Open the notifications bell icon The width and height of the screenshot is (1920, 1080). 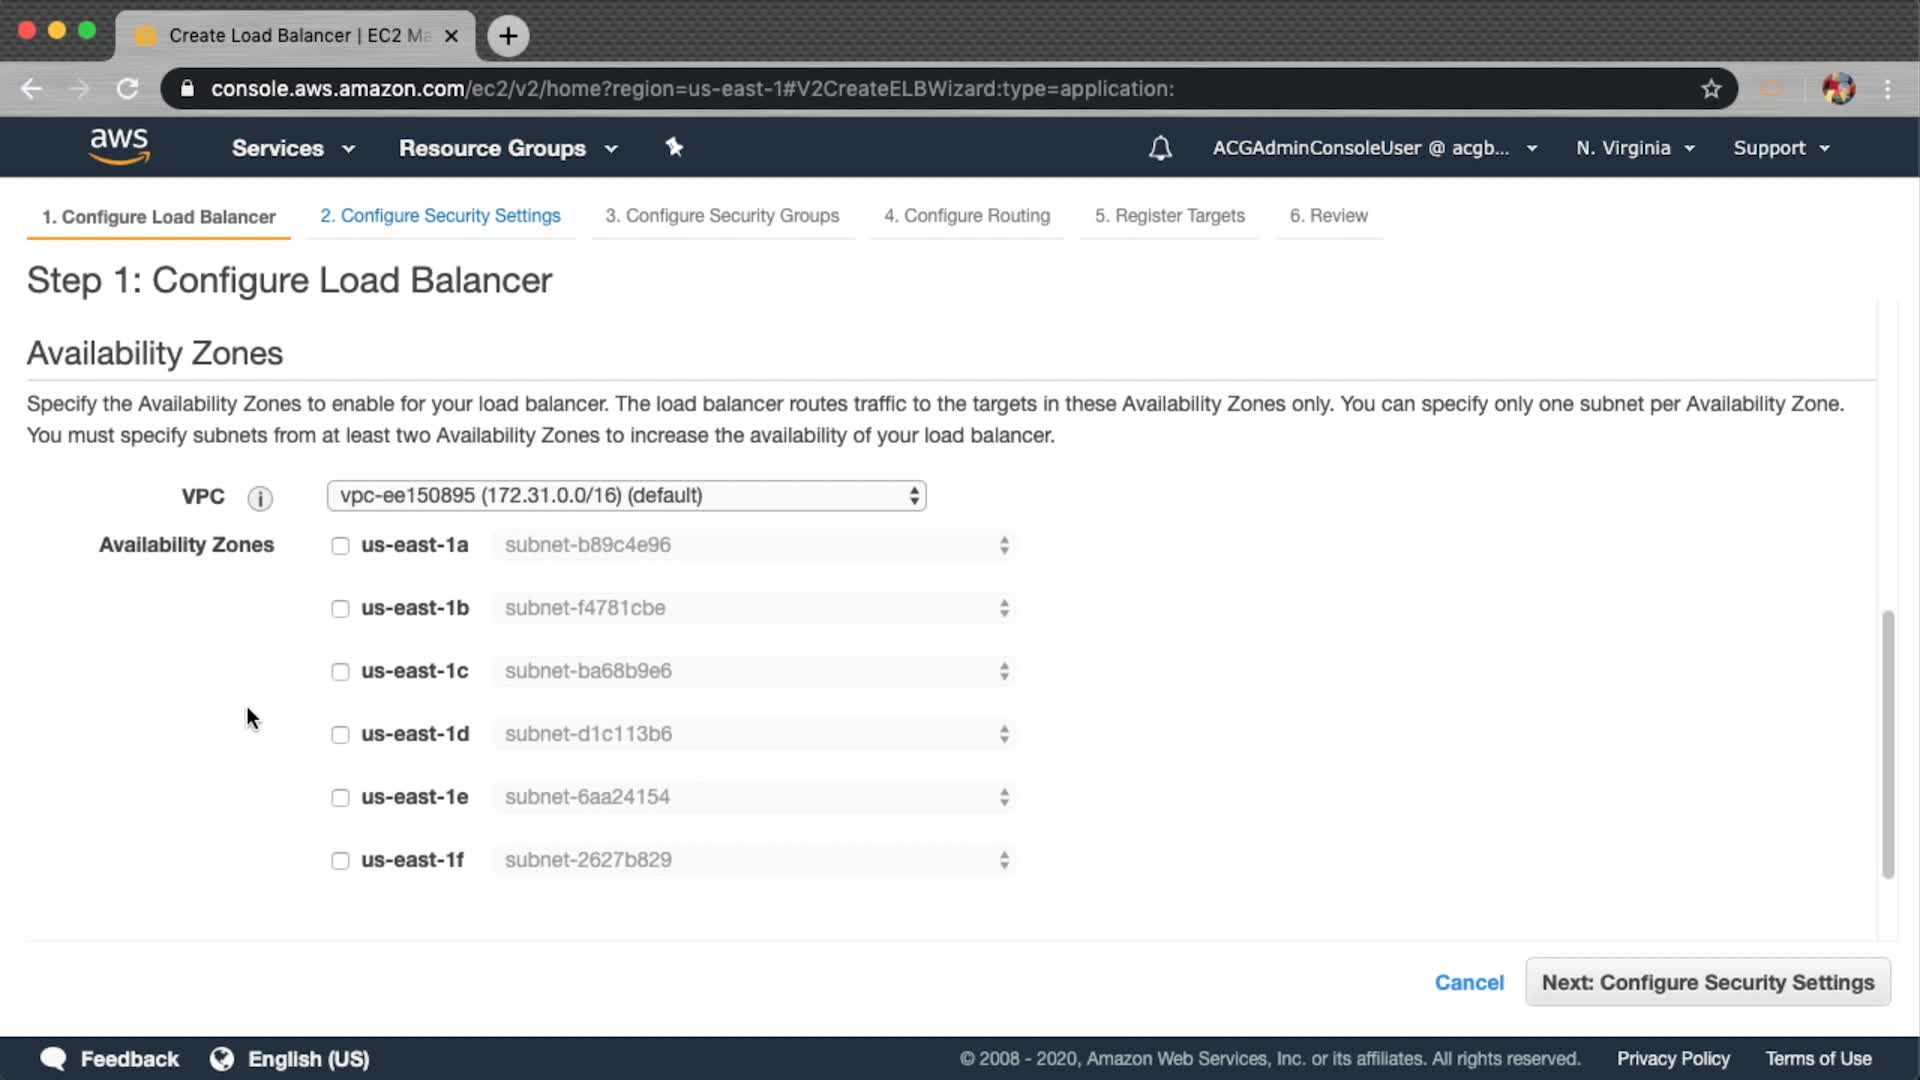coord(1160,148)
